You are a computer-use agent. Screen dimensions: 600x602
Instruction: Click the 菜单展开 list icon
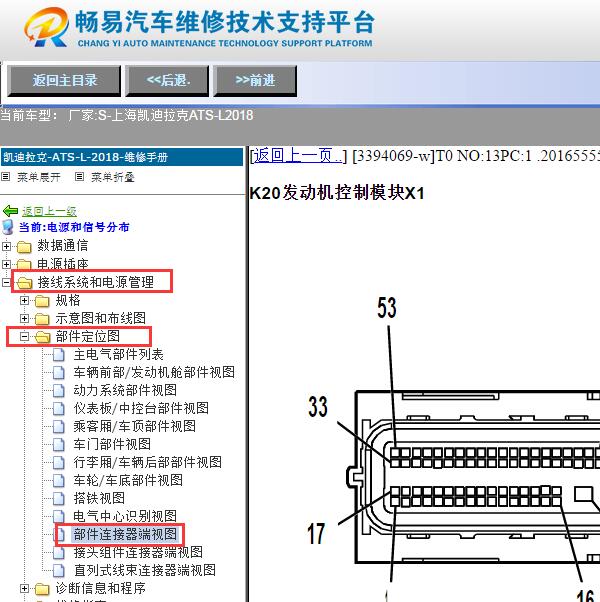coord(5,177)
